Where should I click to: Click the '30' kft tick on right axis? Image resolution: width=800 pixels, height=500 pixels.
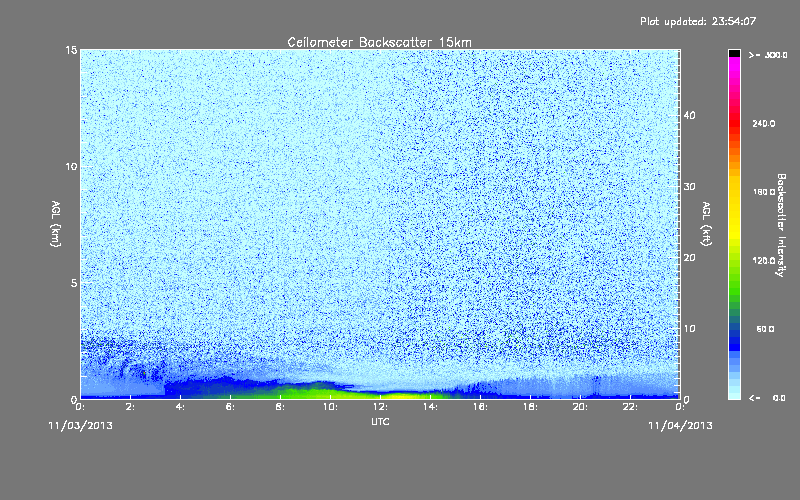(689, 187)
